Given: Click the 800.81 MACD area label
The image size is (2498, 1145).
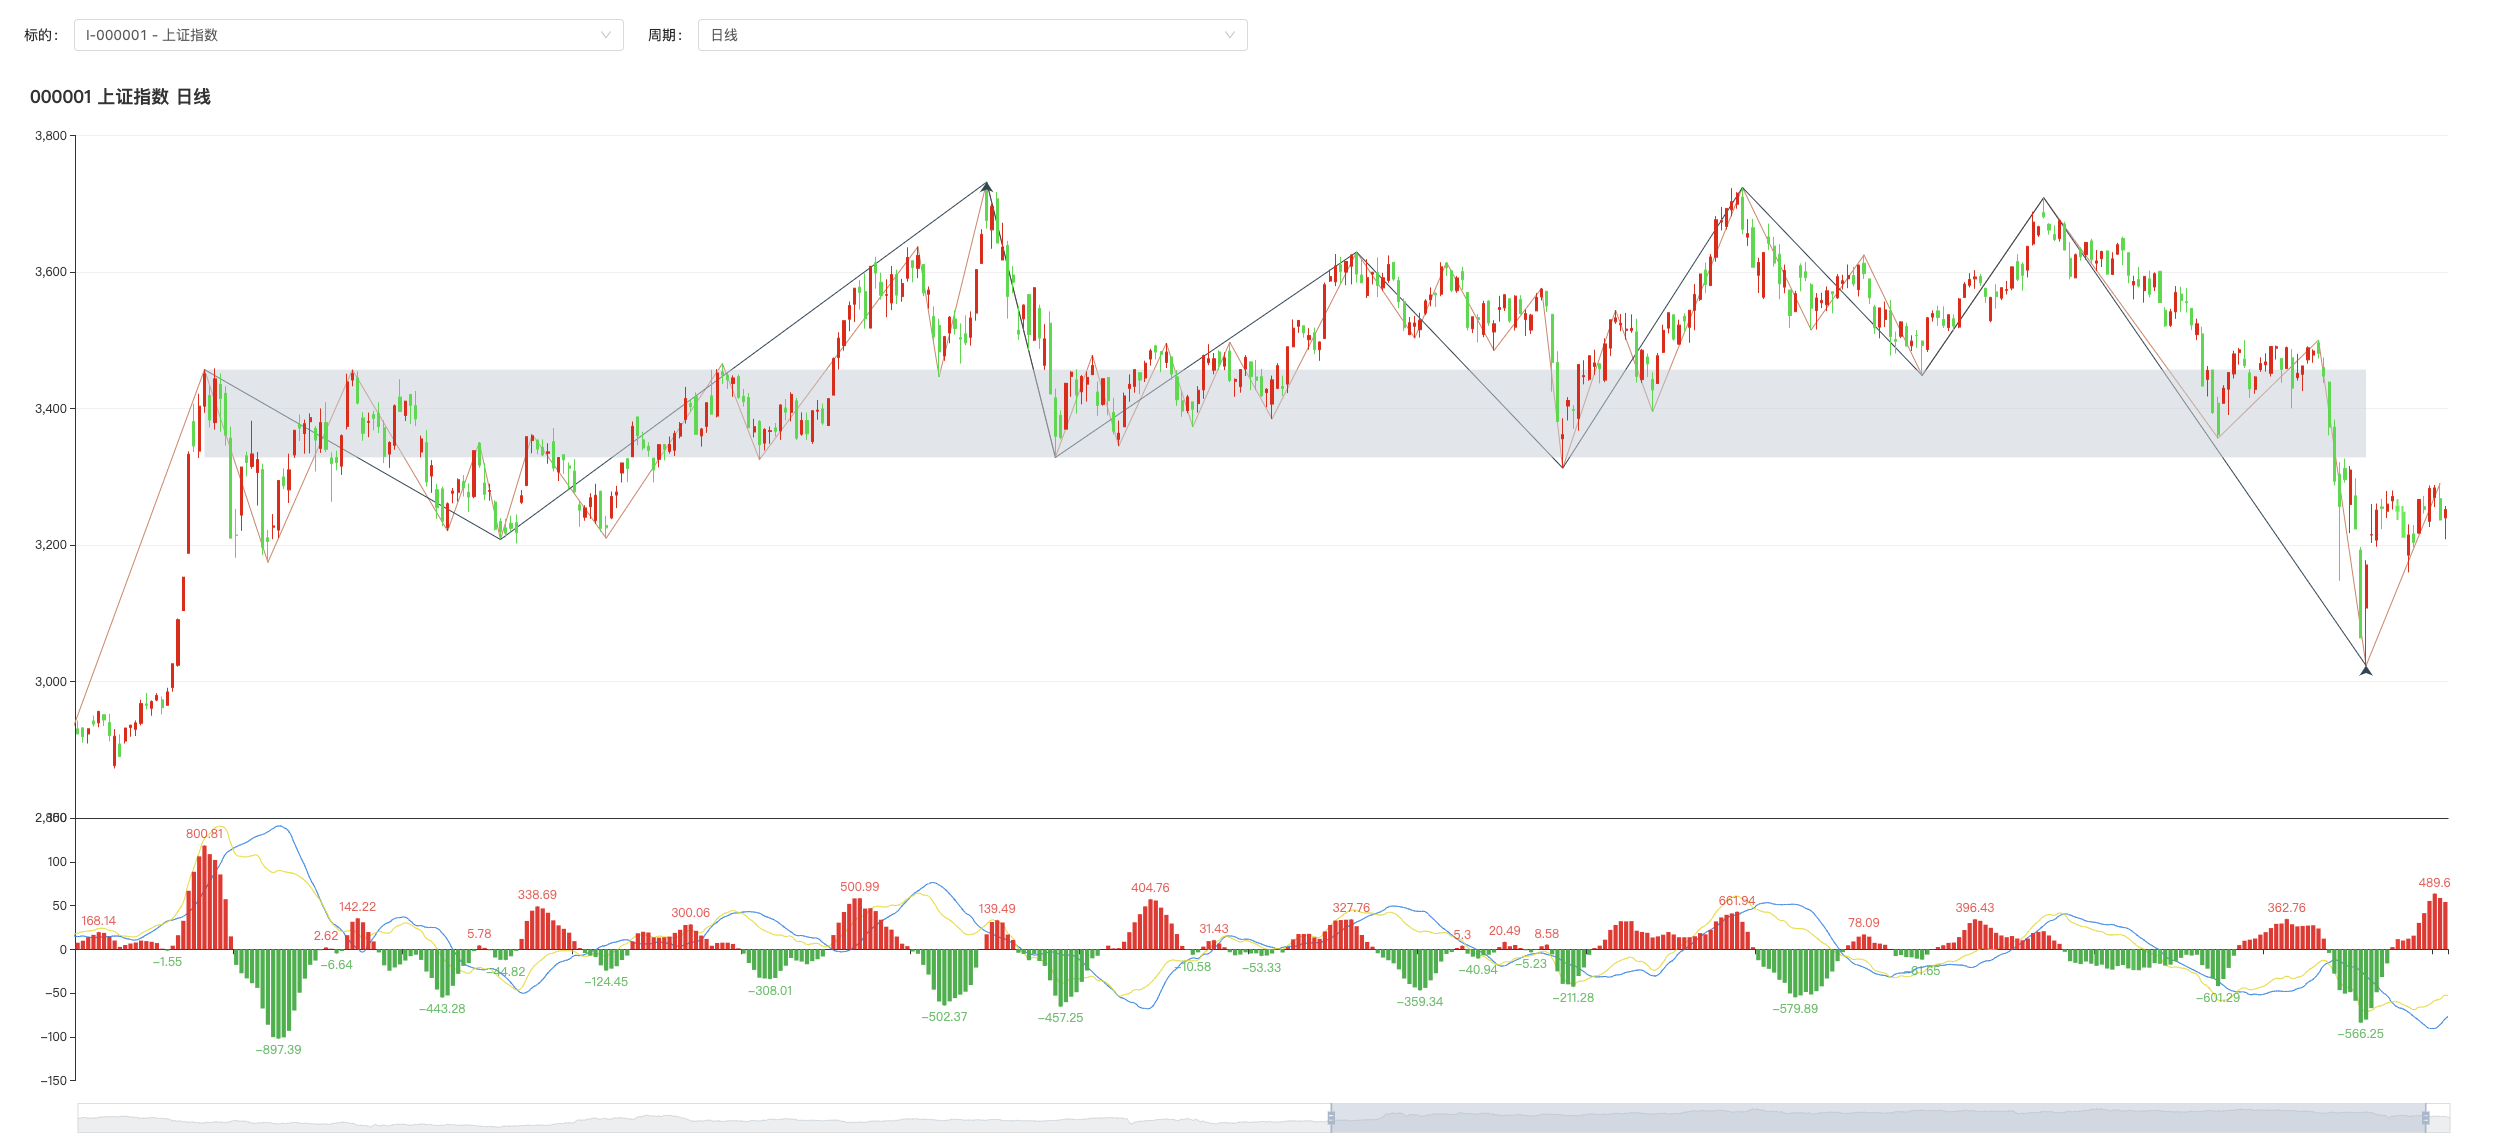Looking at the screenshot, I should (204, 833).
